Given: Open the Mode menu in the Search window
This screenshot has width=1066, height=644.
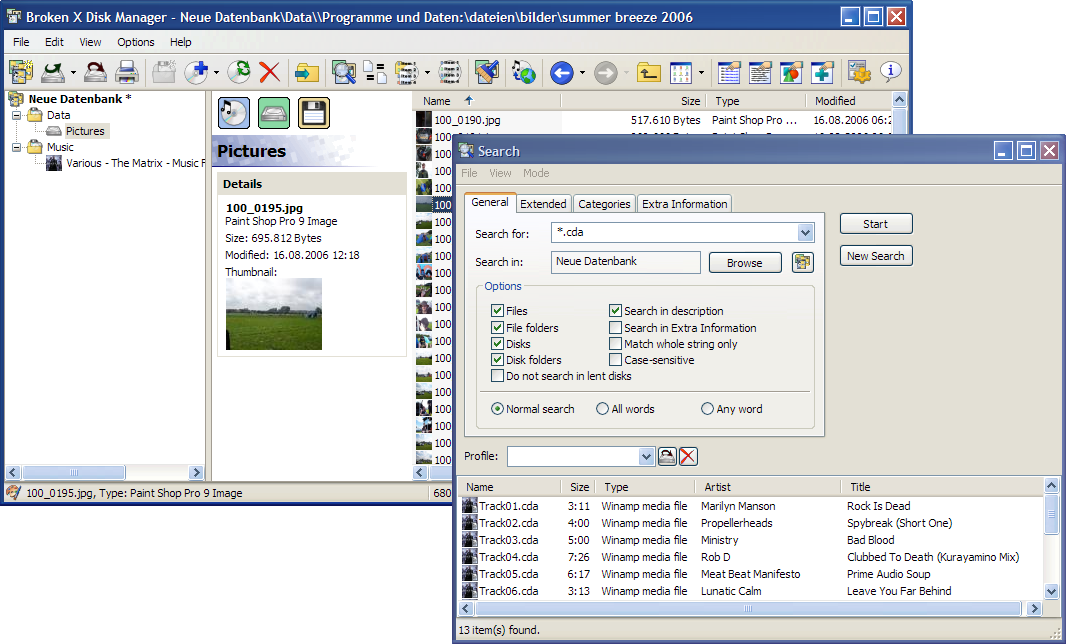Looking at the screenshot, I should coord(535,173).
